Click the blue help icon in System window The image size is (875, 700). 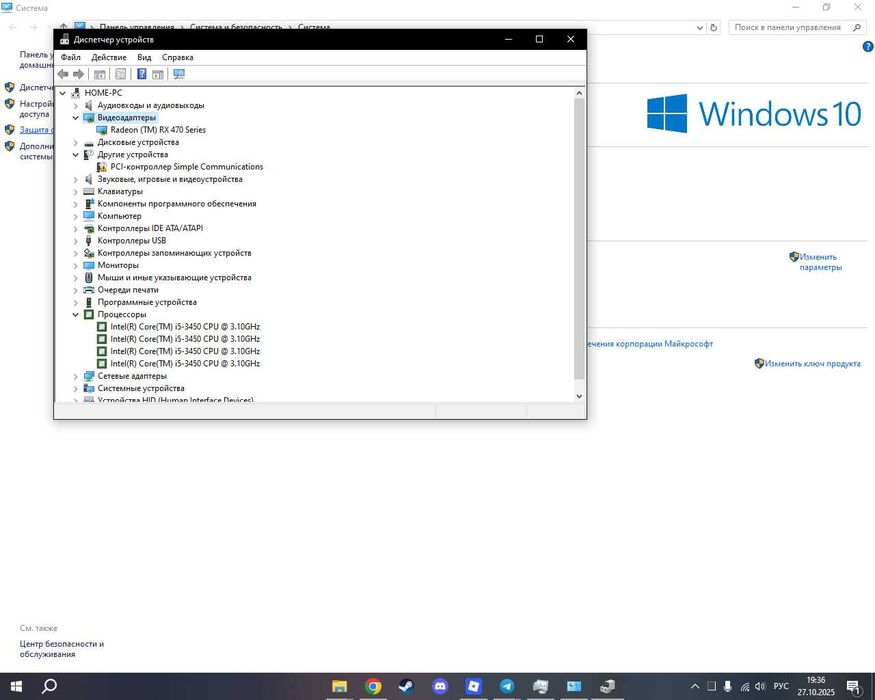[868, 47]
